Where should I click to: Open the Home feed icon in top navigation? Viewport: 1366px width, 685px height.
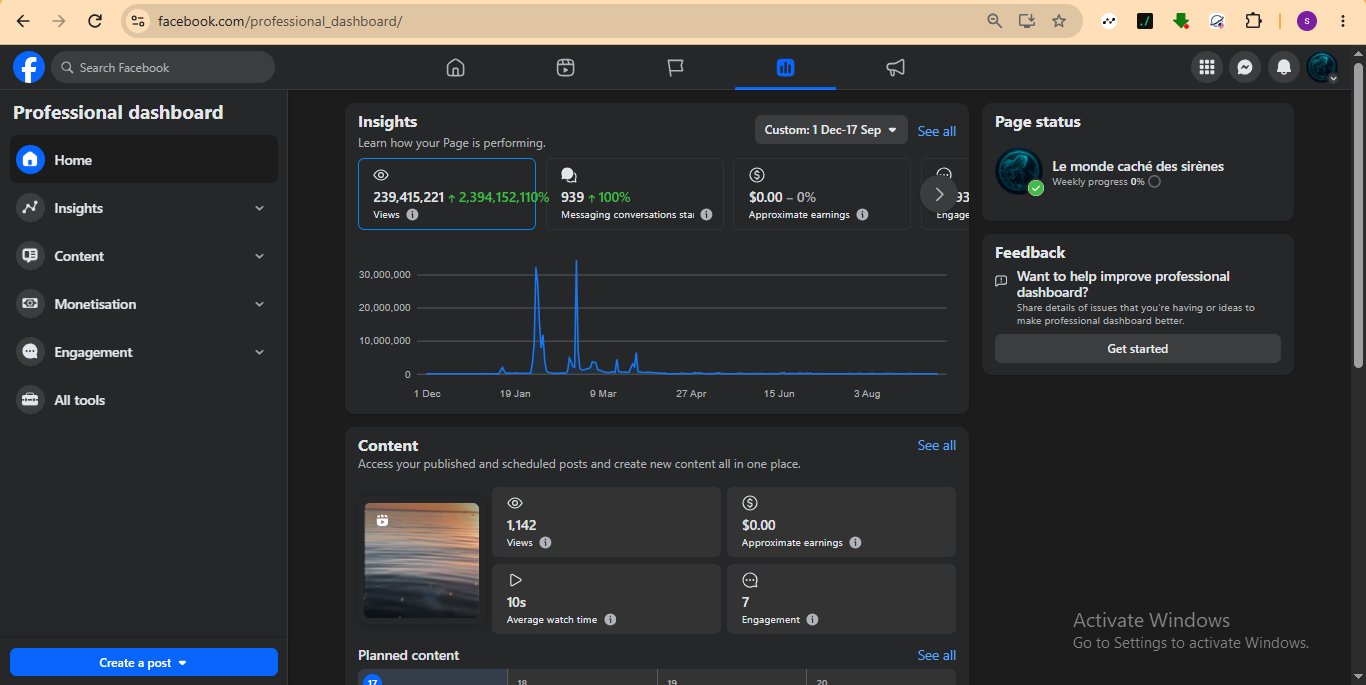(455, 67)
